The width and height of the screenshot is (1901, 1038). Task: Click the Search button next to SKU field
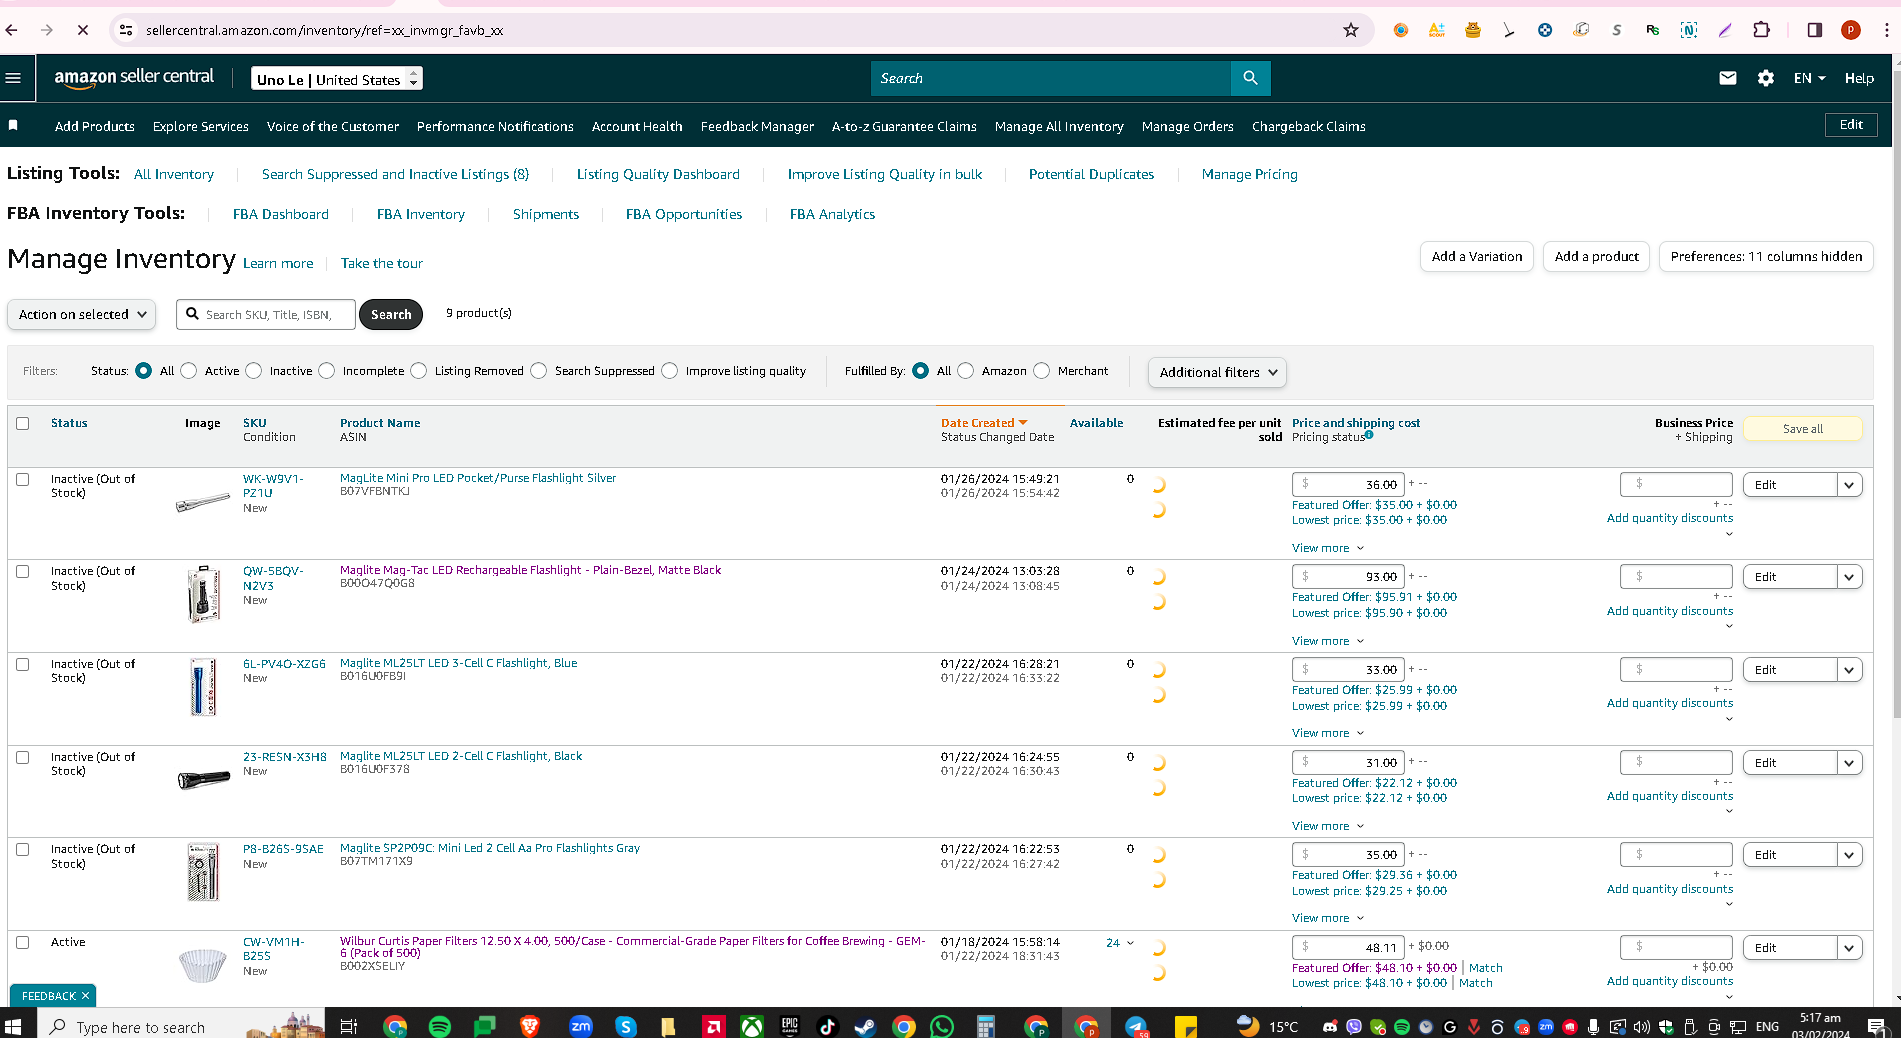click(x=391, y=314)
